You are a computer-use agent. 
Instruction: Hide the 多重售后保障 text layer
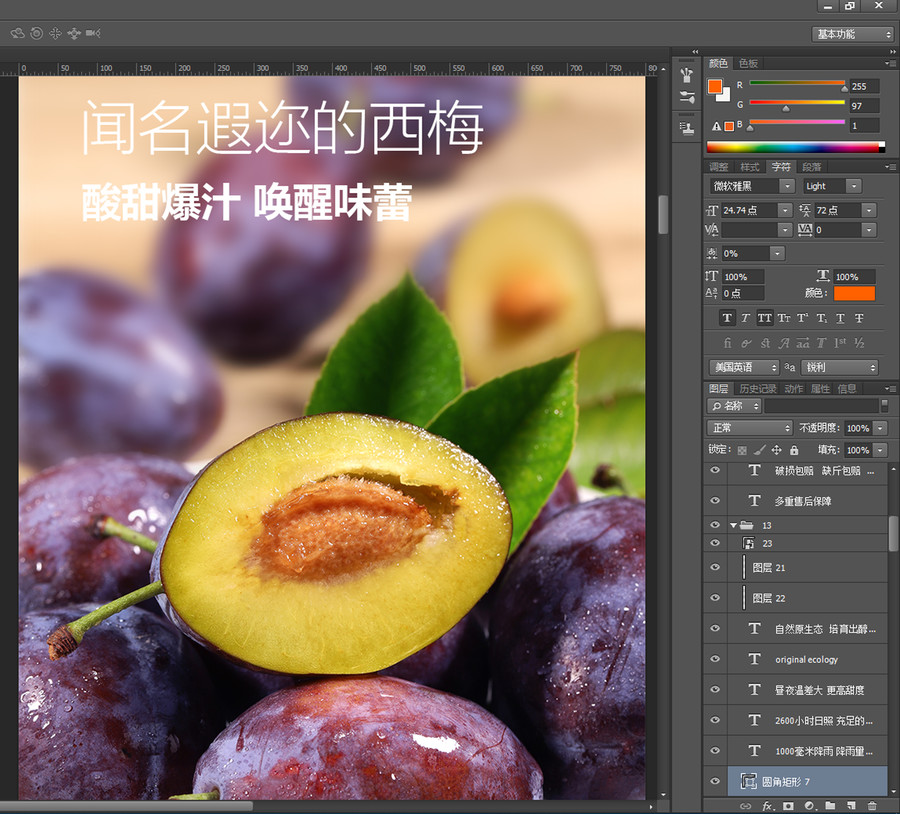(x=715, y=501)
